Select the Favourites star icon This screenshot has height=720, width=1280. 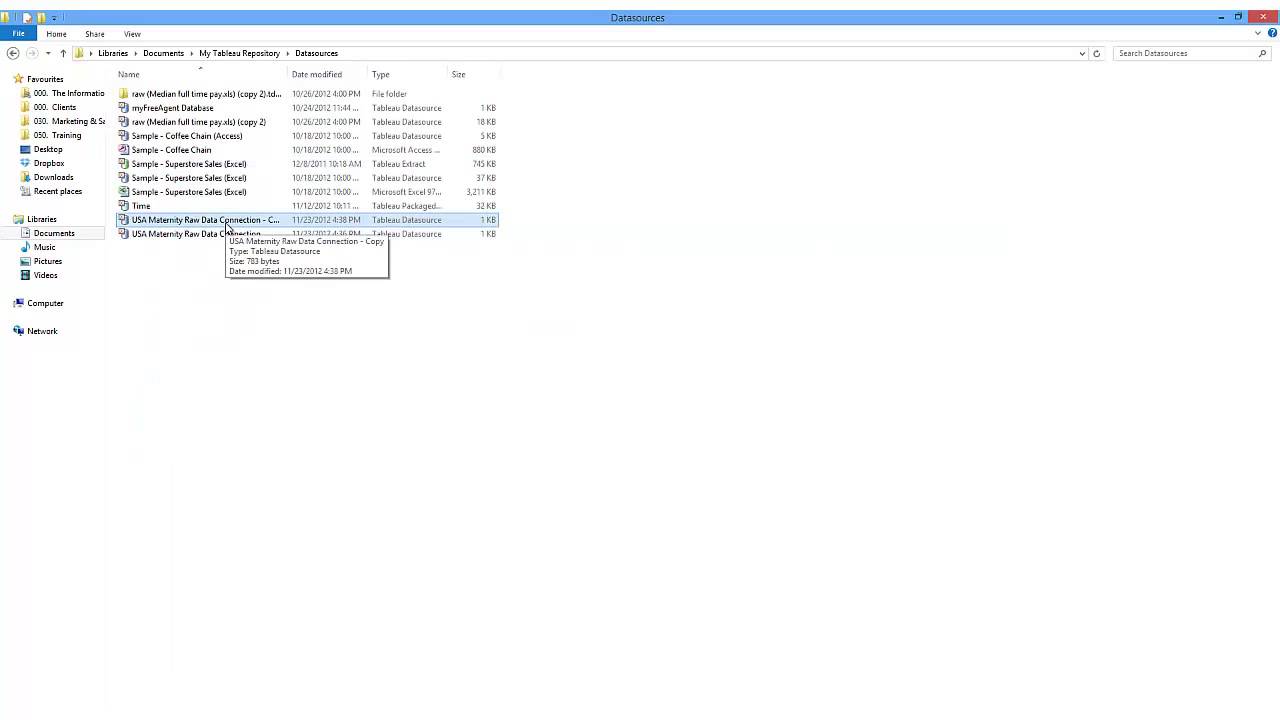(18, 79)
